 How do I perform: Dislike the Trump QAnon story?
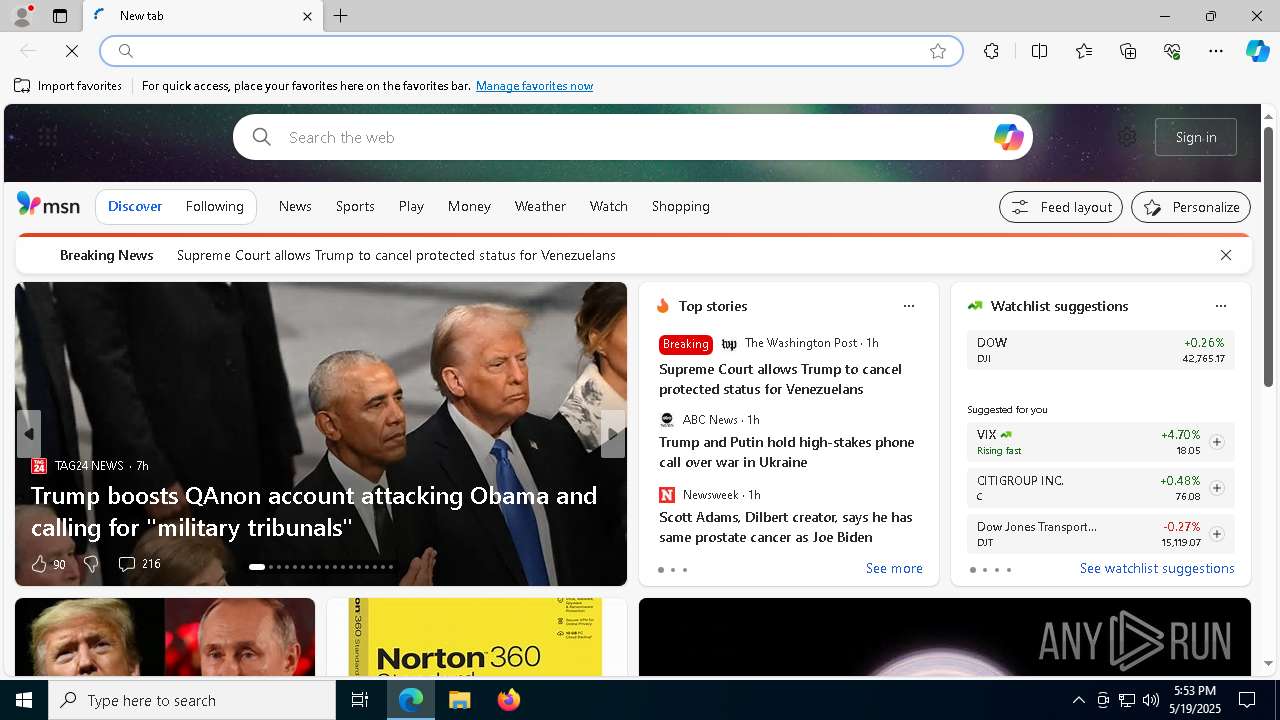click(x=91, y=564)
